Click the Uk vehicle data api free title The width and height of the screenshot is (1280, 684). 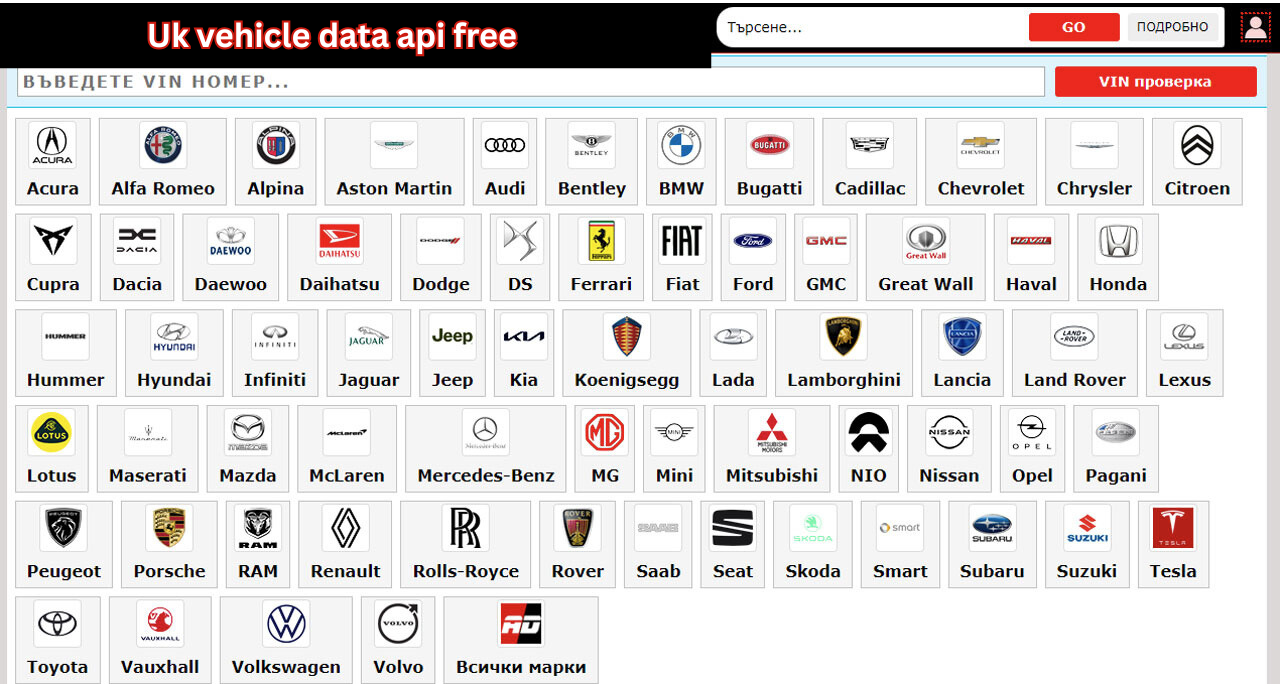pos(332,36)
